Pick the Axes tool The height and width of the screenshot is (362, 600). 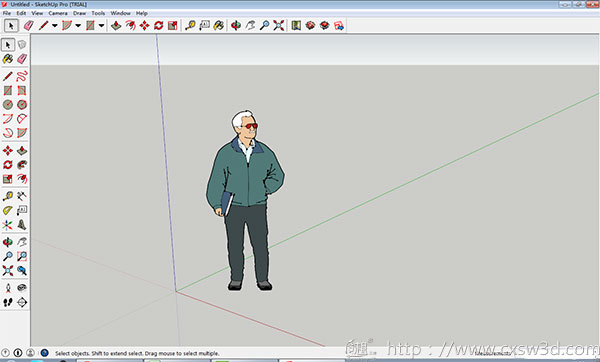(x=8, y=225)
